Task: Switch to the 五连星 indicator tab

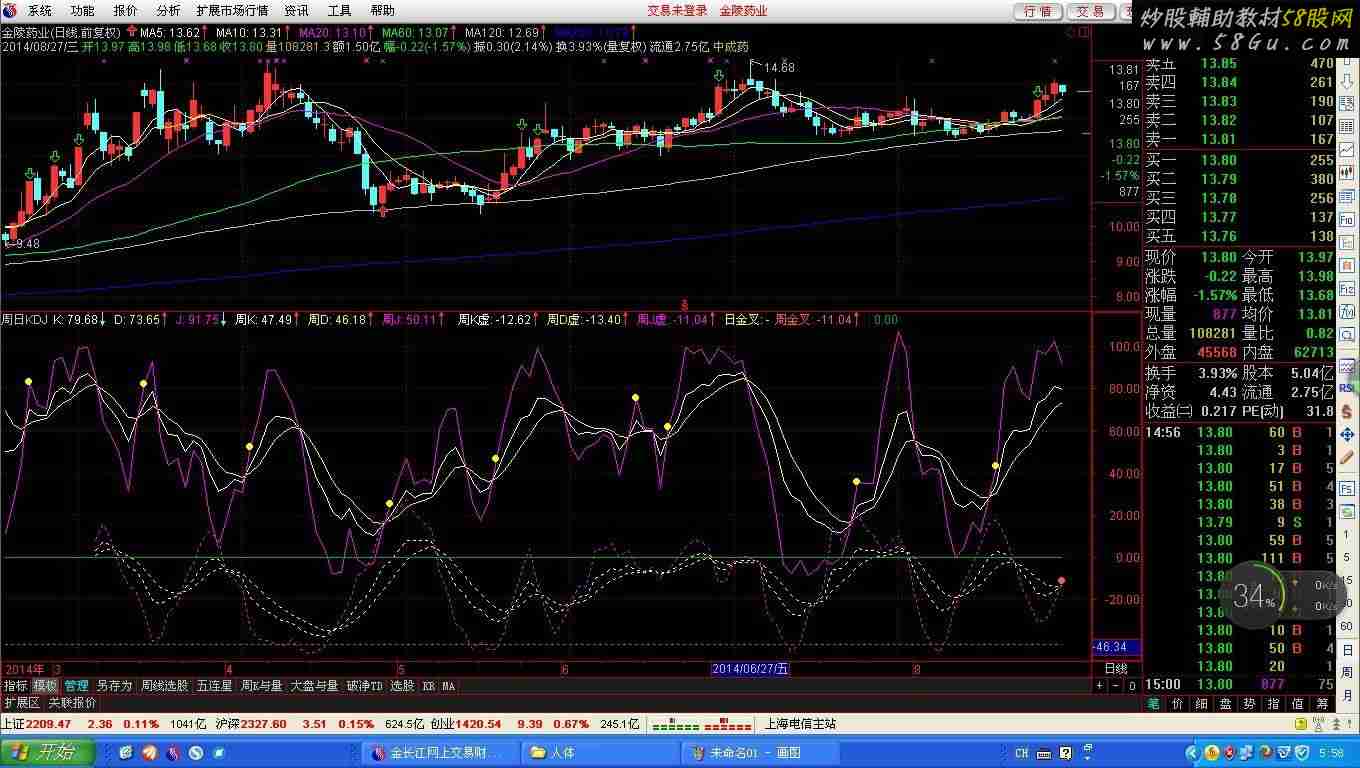Action: tap(214, 686)
